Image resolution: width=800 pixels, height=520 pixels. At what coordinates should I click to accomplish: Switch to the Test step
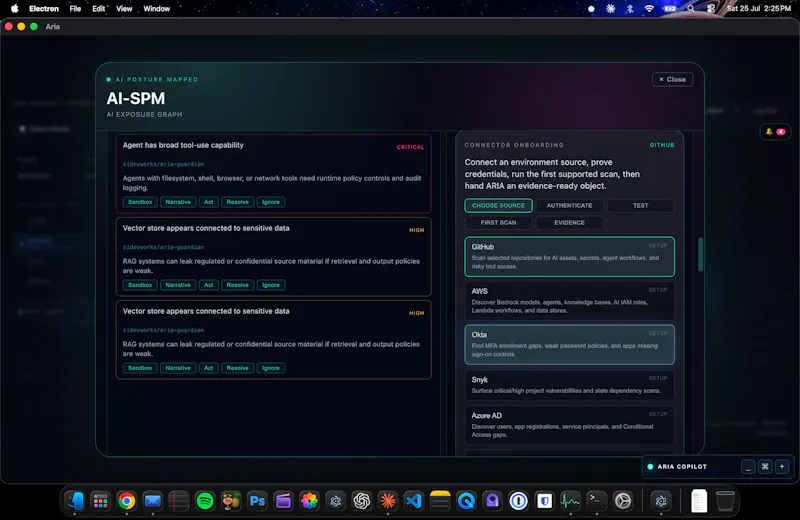point(640,206)
